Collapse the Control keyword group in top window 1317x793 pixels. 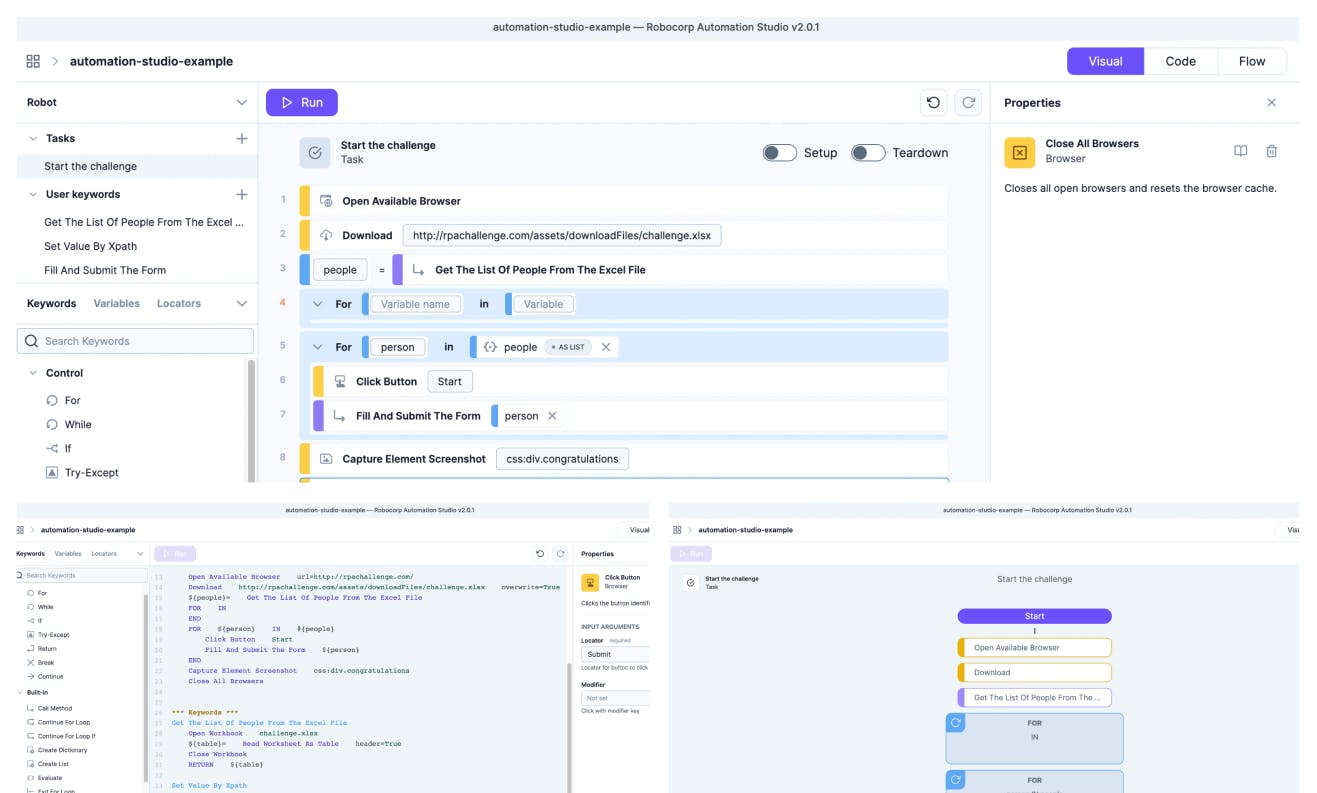(31, 373)
